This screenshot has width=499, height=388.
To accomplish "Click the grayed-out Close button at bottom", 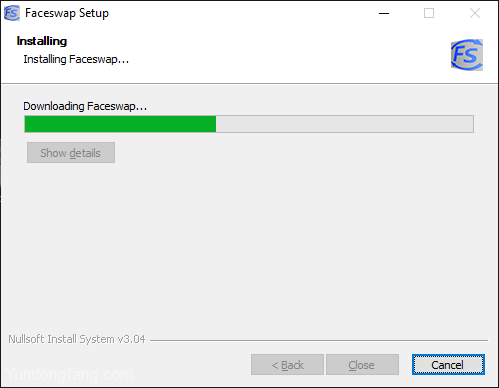I will [362, 365].
